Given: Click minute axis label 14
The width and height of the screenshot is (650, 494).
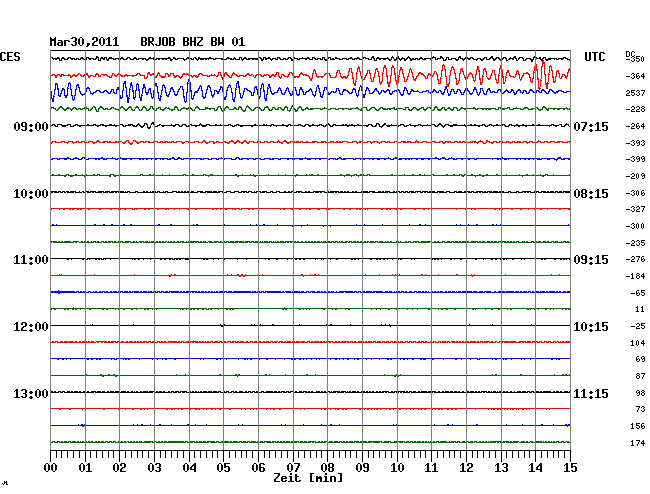Looking at the screenshot, I should point(535,468).
